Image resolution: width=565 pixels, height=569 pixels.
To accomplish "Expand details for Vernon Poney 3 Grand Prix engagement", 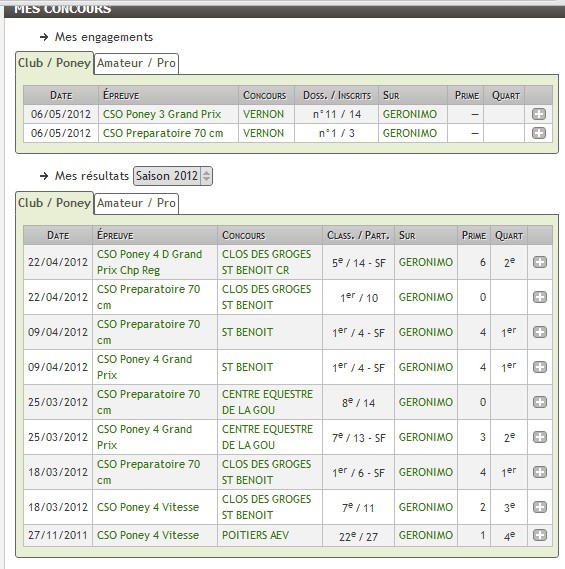I will (x=539, y=114).
